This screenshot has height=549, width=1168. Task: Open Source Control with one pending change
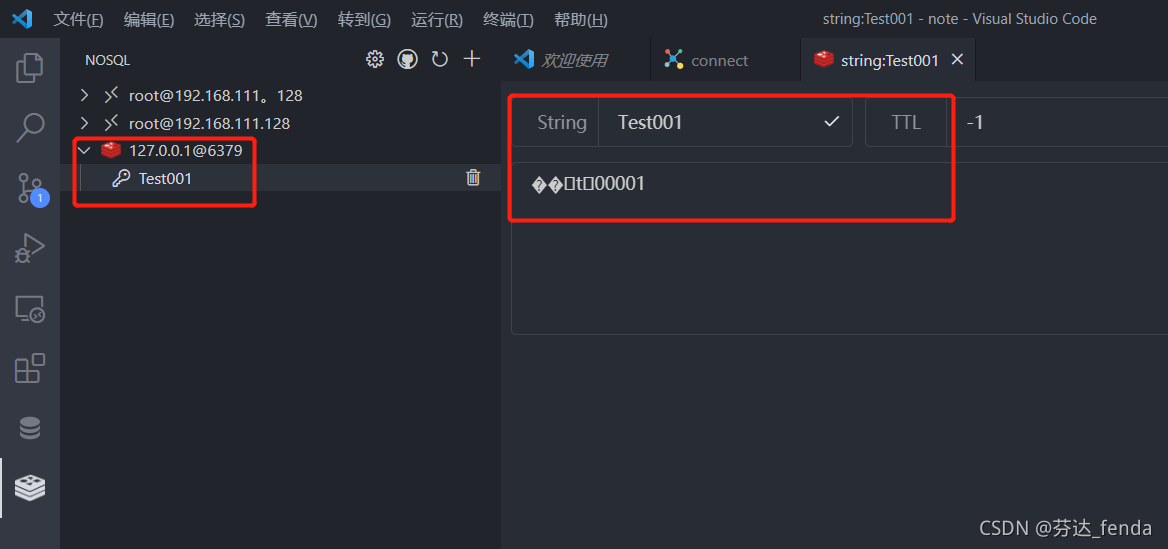click(x=32, y=188)
